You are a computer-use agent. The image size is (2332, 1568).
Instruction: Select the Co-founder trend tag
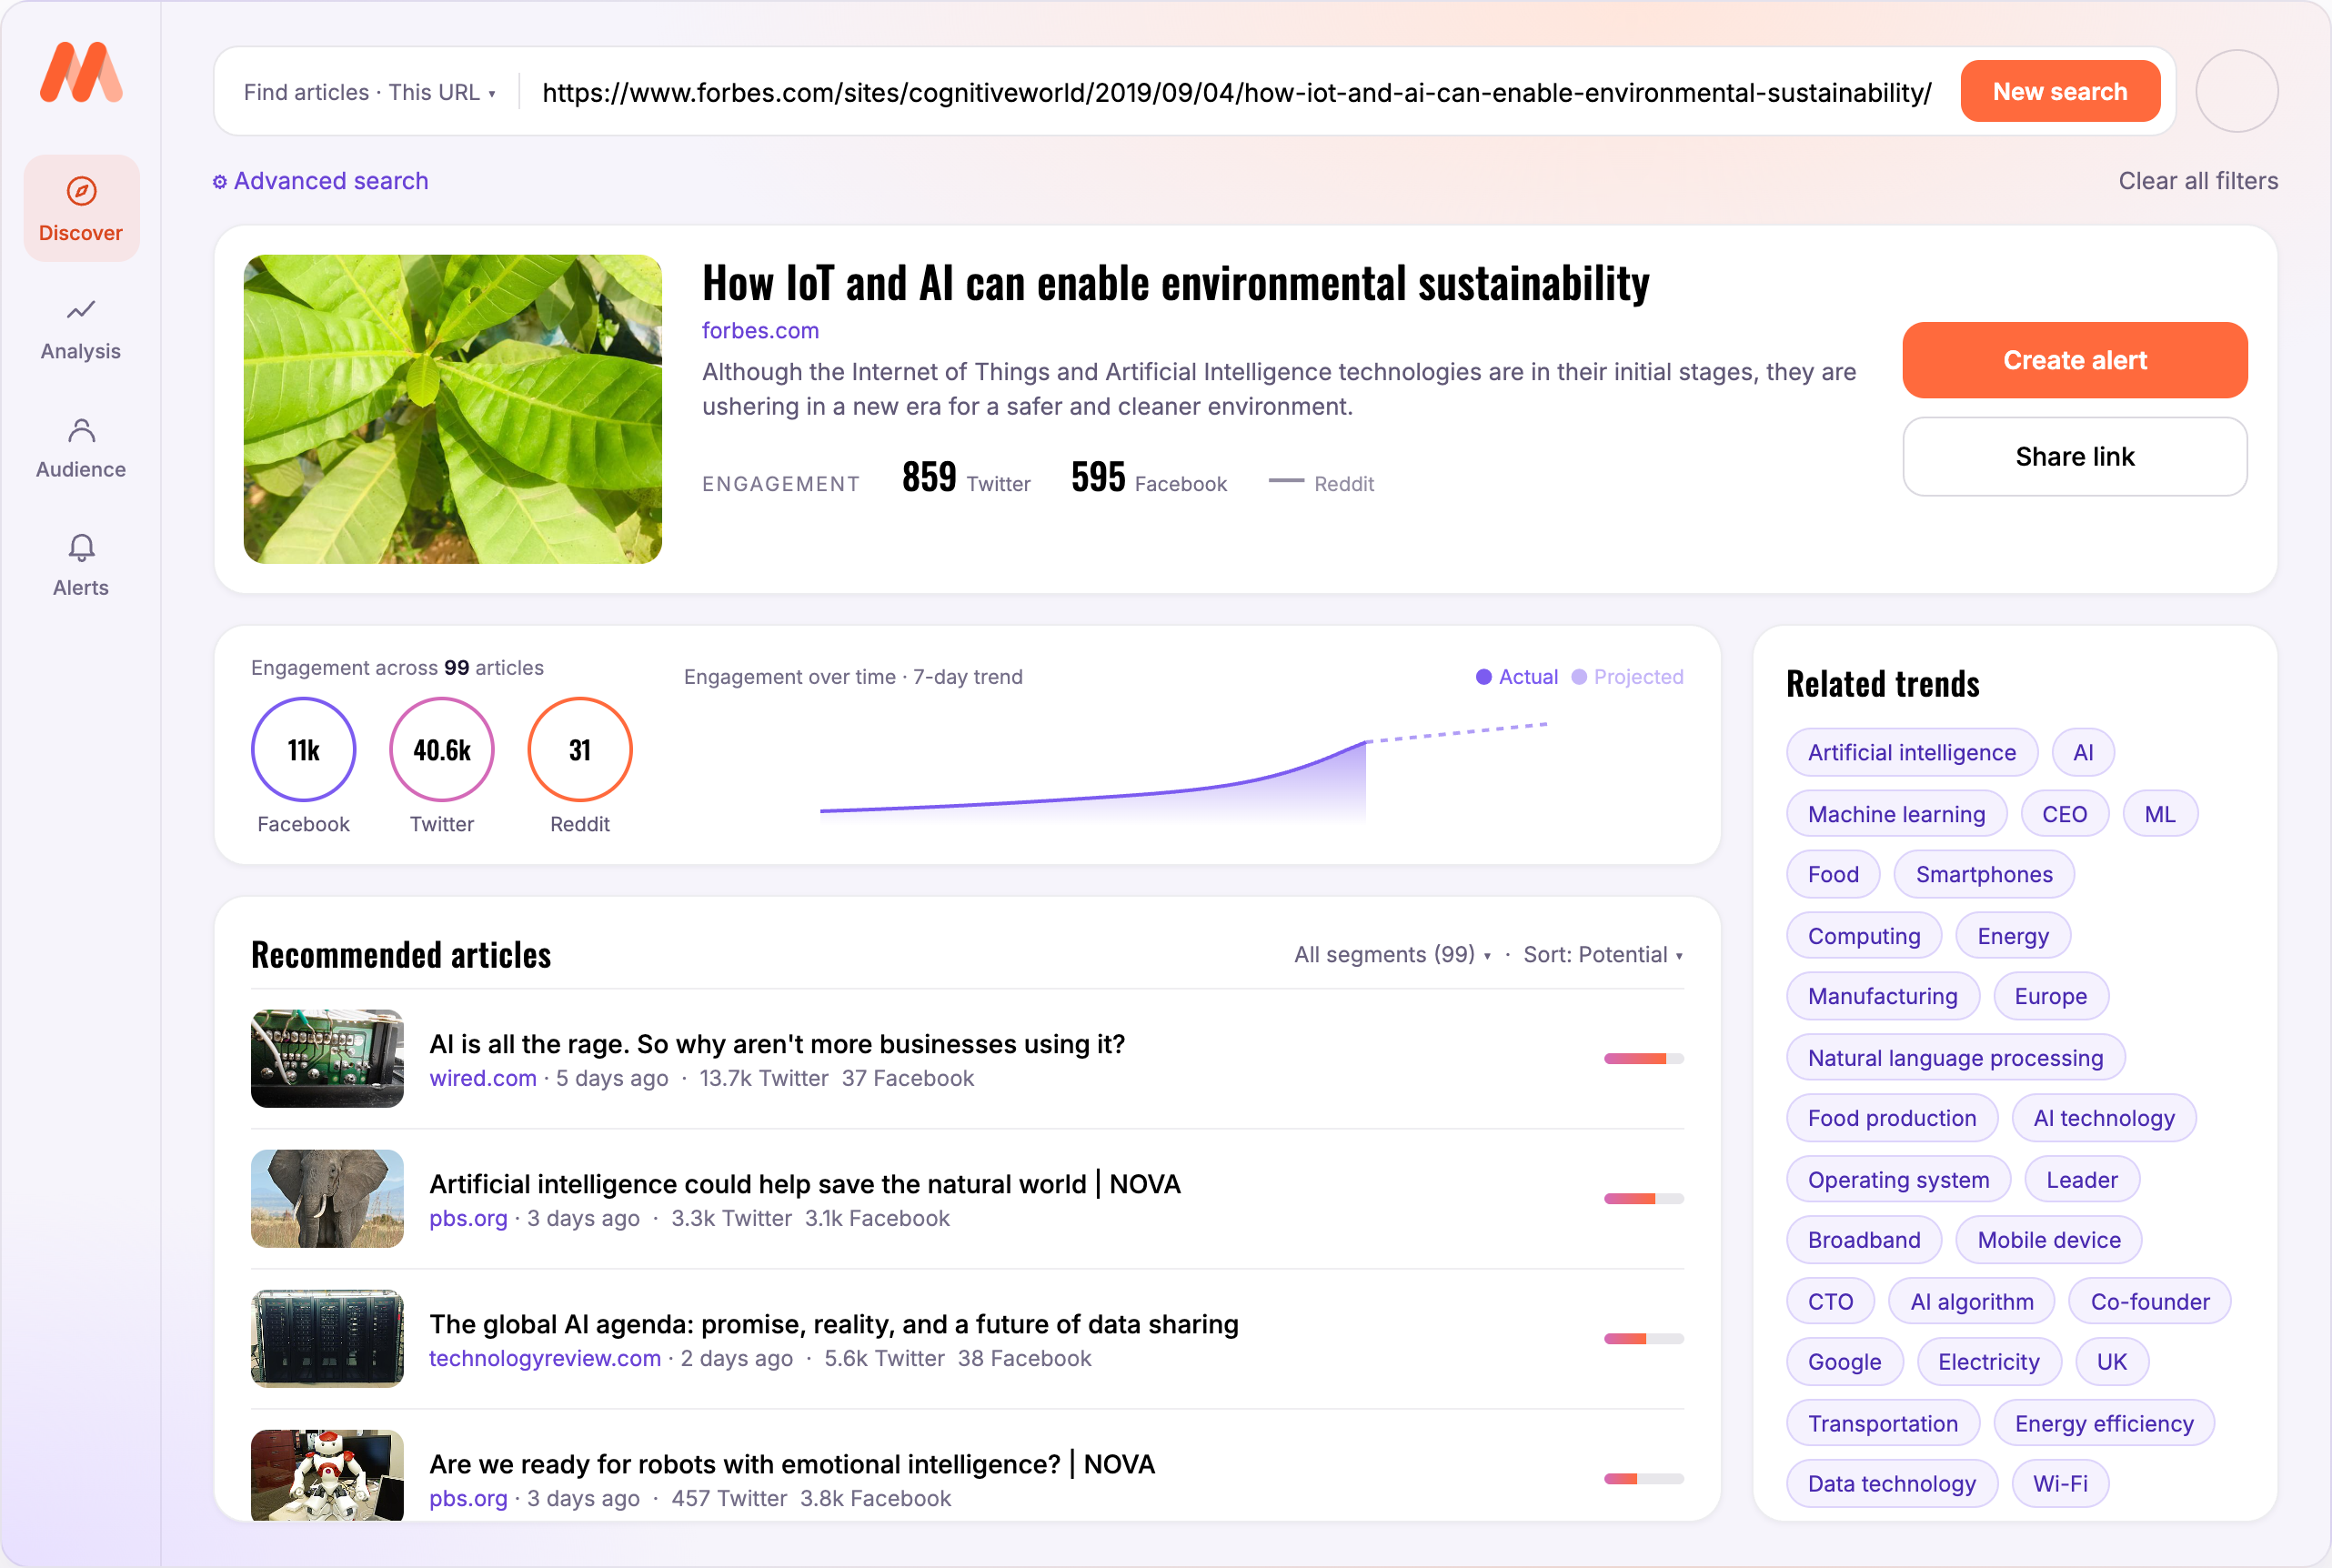2149,1302
